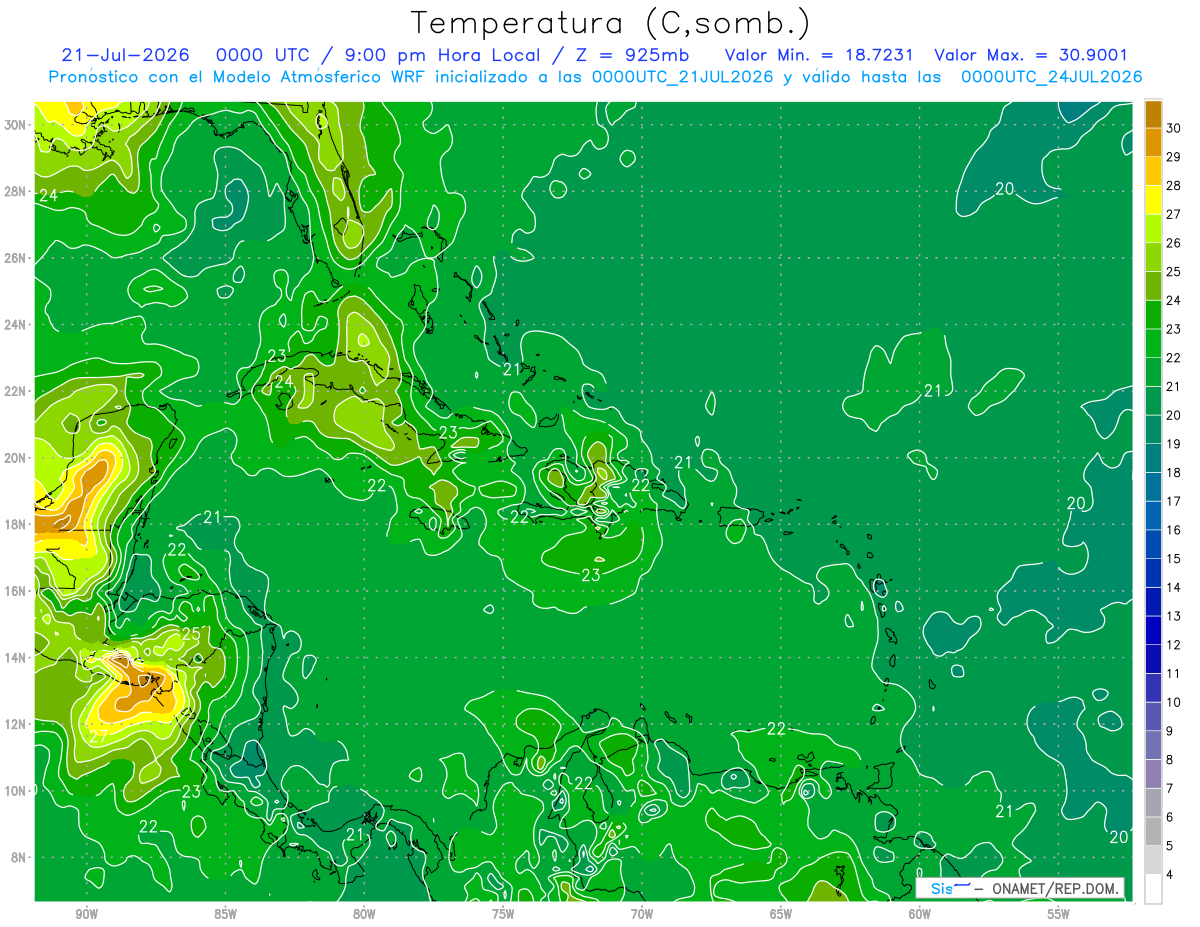This screenshot has width=1200, height=927.
Task: Click the "80W" longitude axis label
Action: point(364,914)
